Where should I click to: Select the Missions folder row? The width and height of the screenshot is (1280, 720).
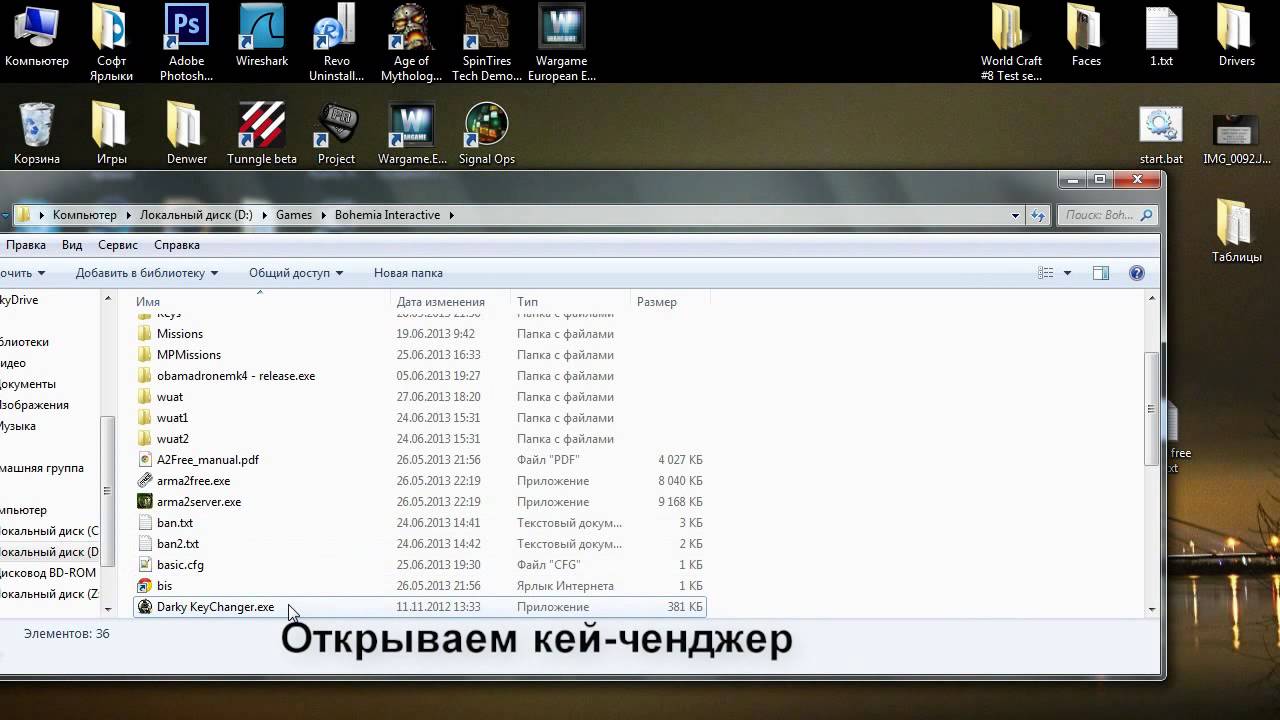coord(420,334)
